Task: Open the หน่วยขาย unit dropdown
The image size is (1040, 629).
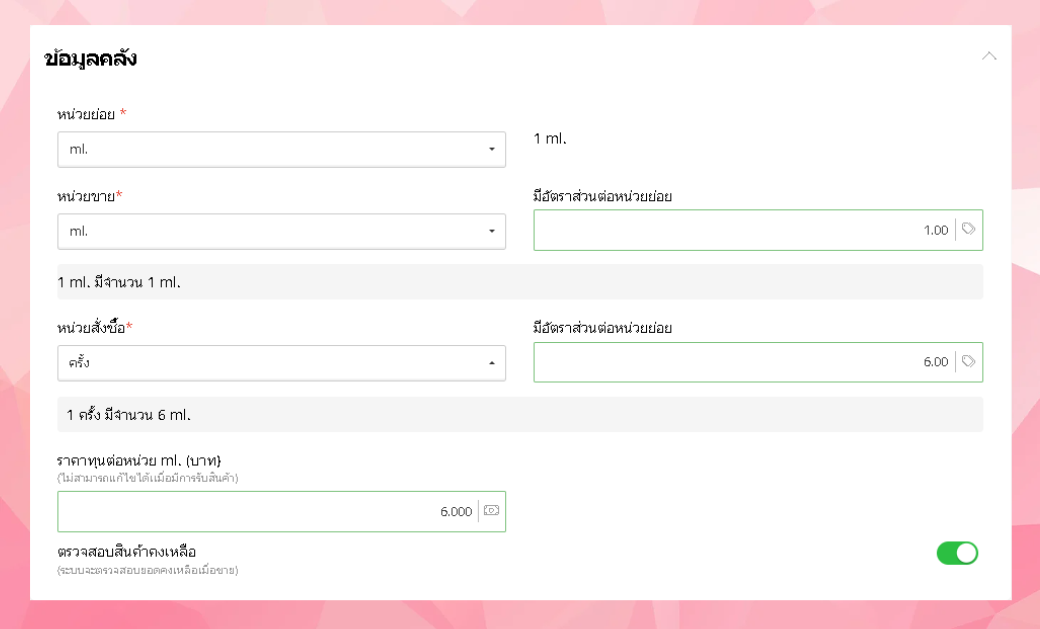Action: click(x=281, y=231)
